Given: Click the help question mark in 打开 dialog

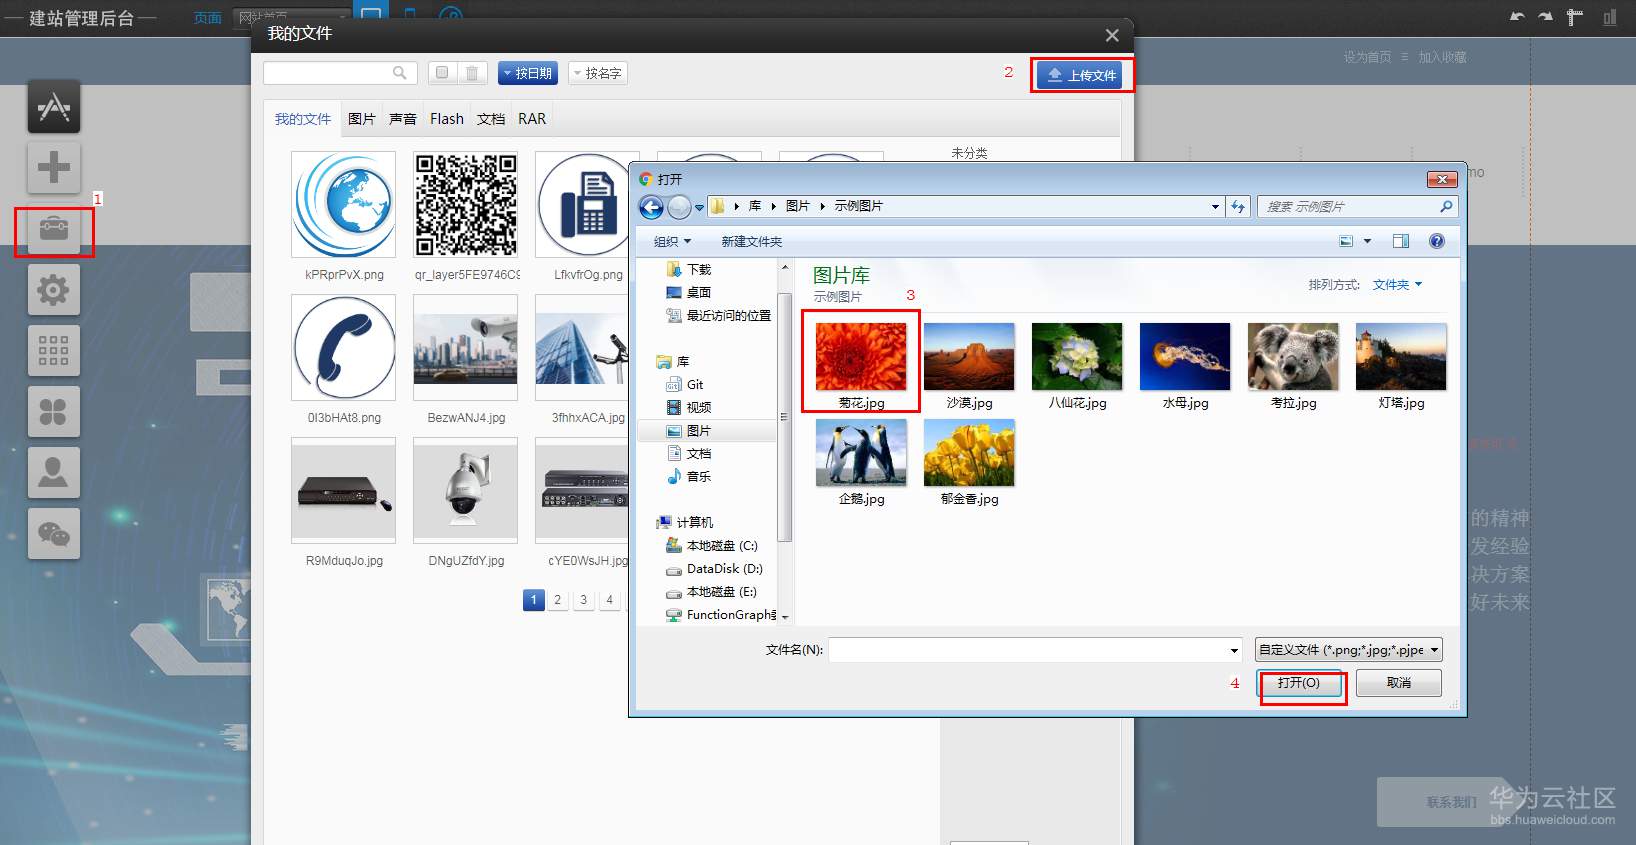Looking at the screenshot, I should click(1437, 241).
